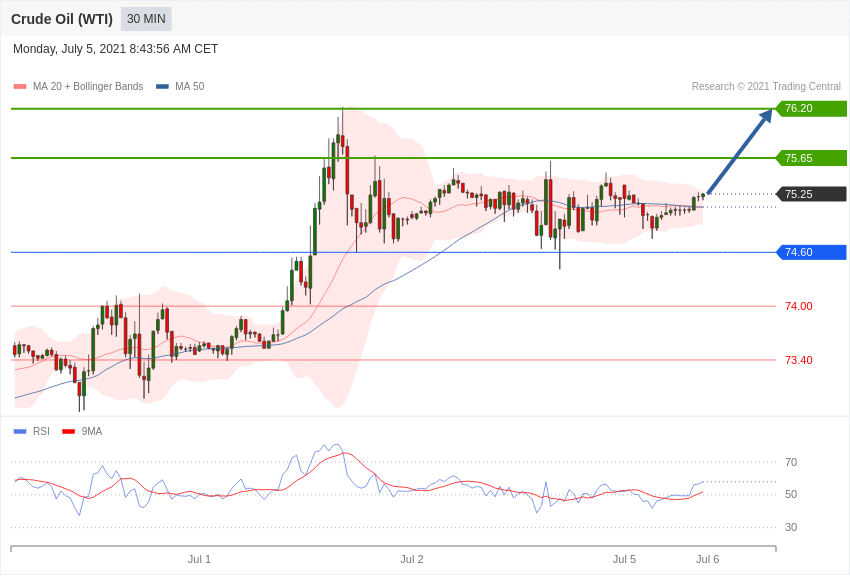Click the 9MA legend red swatch
Image resolution: width=850 pixels, height=576 pixels.
click(68, 431)
